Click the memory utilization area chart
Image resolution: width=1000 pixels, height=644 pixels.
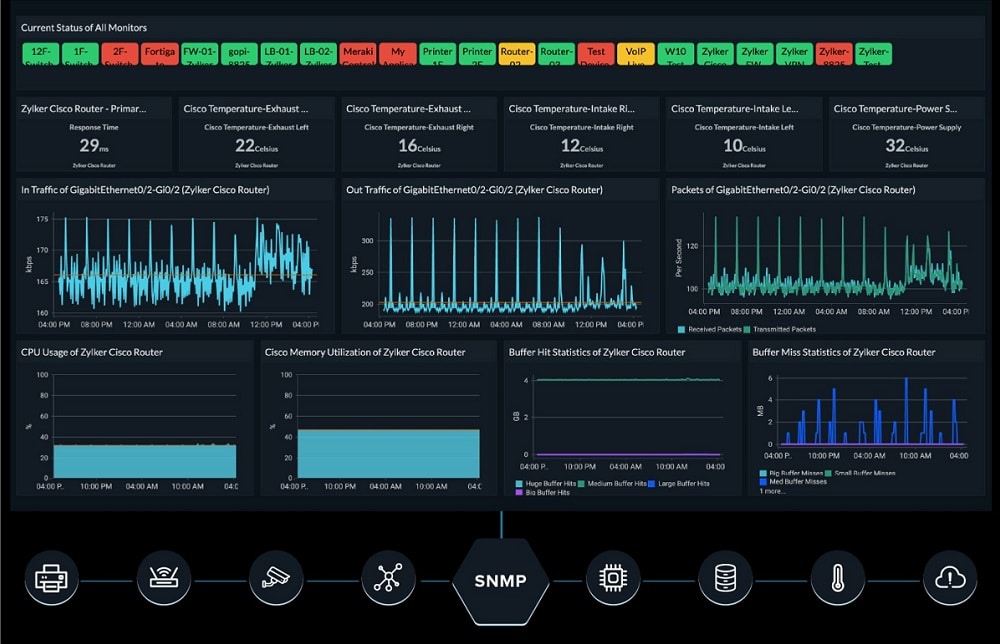[x=388, y=453]
